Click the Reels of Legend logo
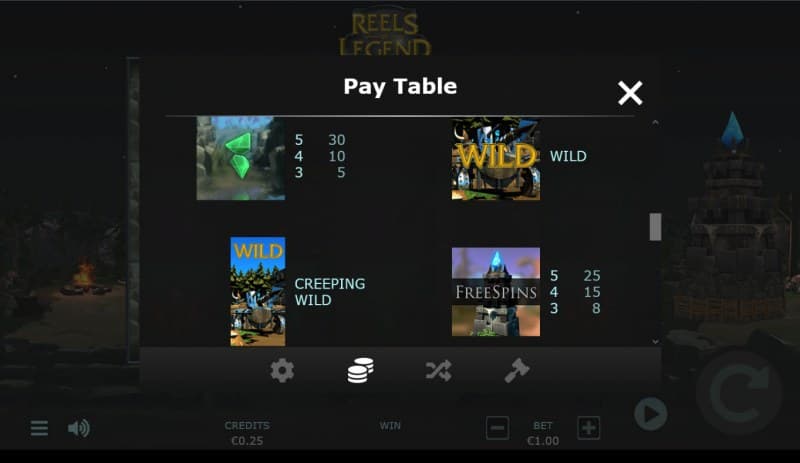The height and width of the screenshot is (463, 800). pyautogui.click(x=385, y=32)
